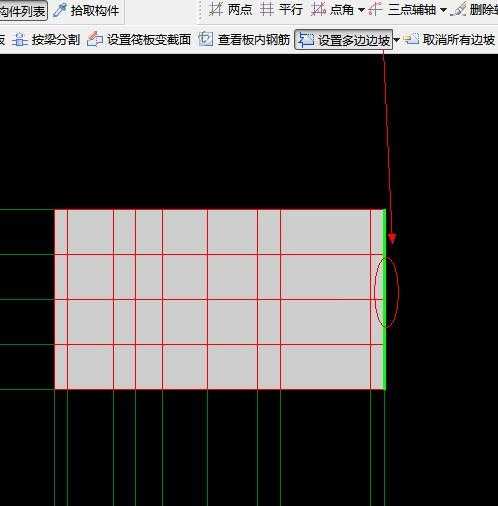Select the 三点辅轴 icon

(x=375, y=9)
